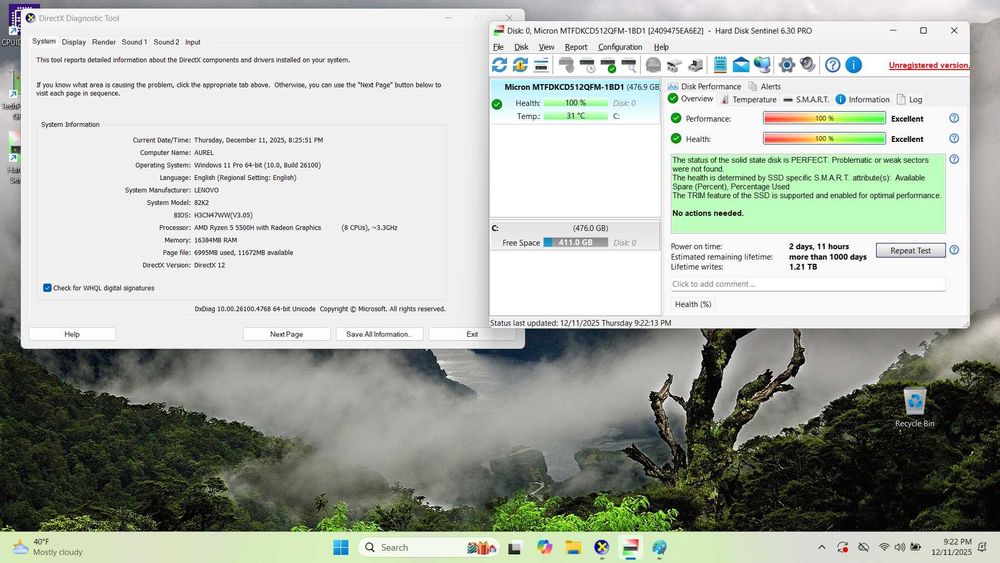Click the Unregistered version link
The image size is (1000, 563).
pyautogui.click(x=928, y=65)
